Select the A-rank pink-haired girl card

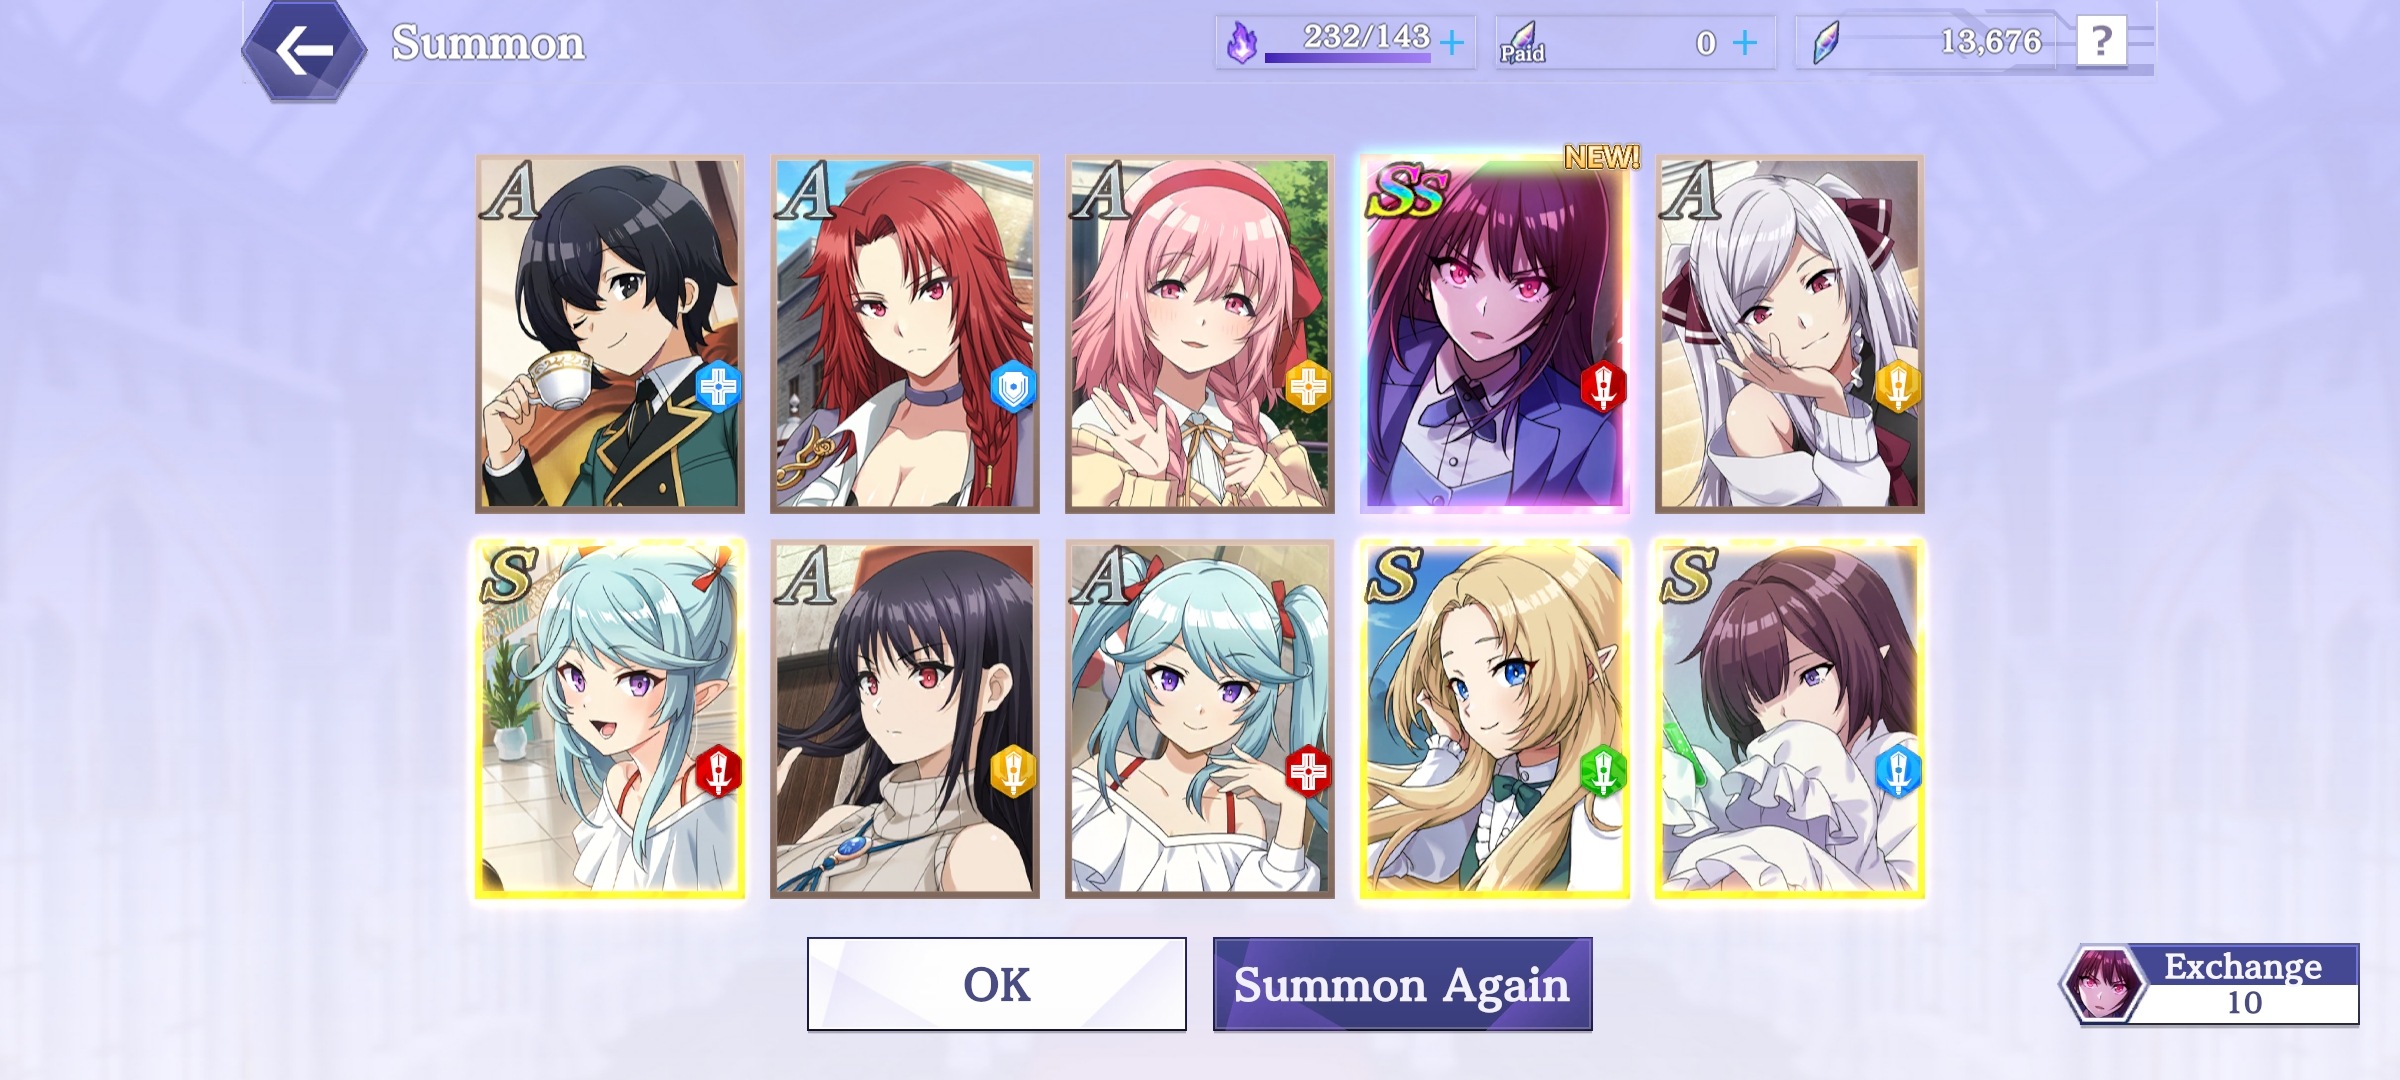tap(1200, 334)
